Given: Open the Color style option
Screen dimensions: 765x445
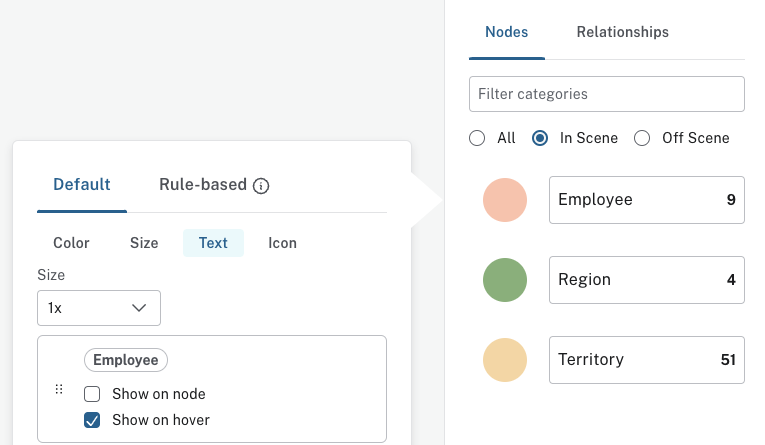Looking at the screenshot, I should [x=71, y=243].
